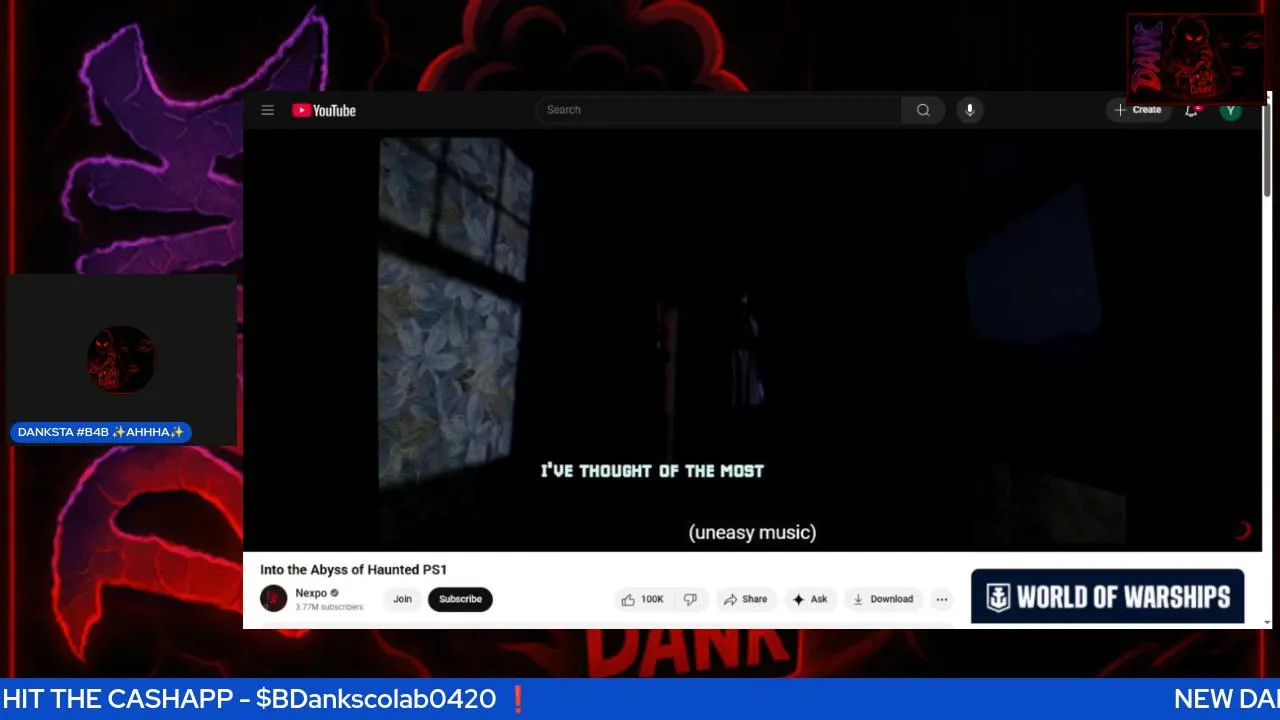Open YouTube notifications bell
1280x720 pixels.
1191,110
